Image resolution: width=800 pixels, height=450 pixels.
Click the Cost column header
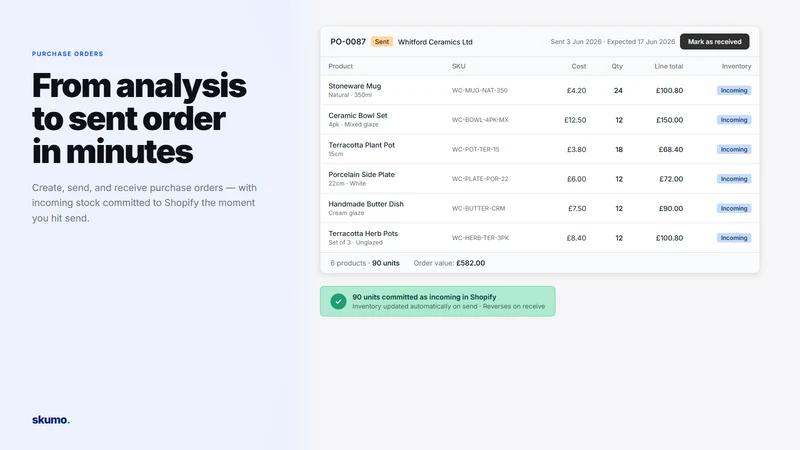[x=579, y=66]
